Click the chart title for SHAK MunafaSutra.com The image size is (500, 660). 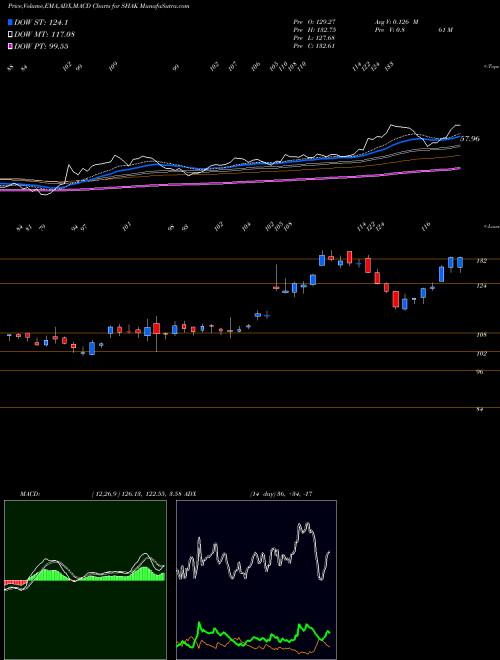[x=98, y=6]
